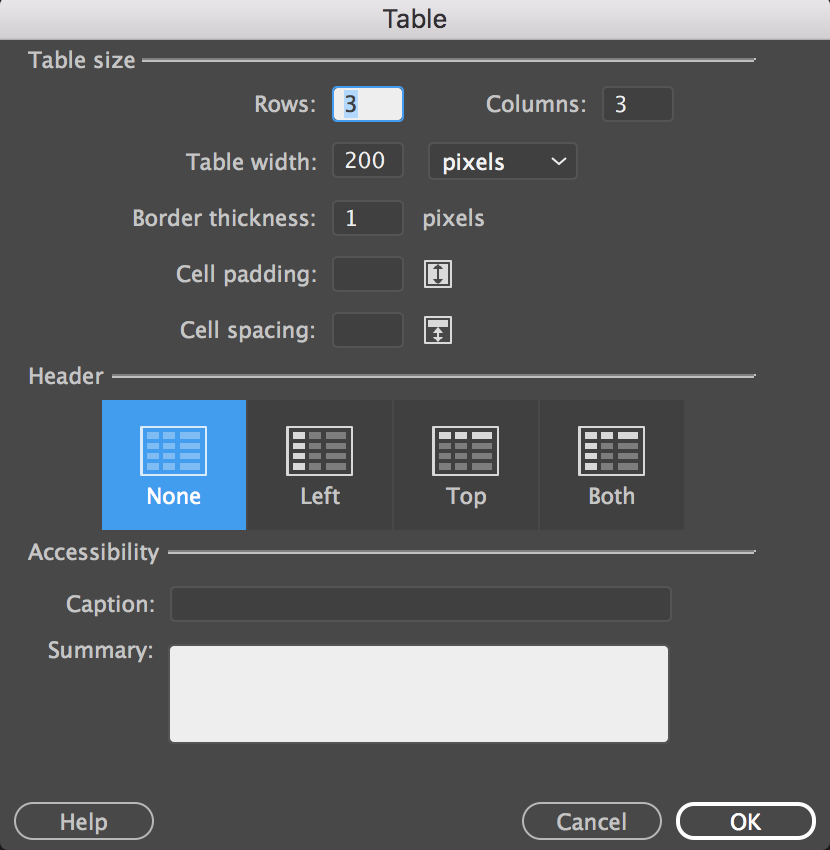Expand the table width unit selector
This screenshot has height=850, width=830.
point(502,161)
